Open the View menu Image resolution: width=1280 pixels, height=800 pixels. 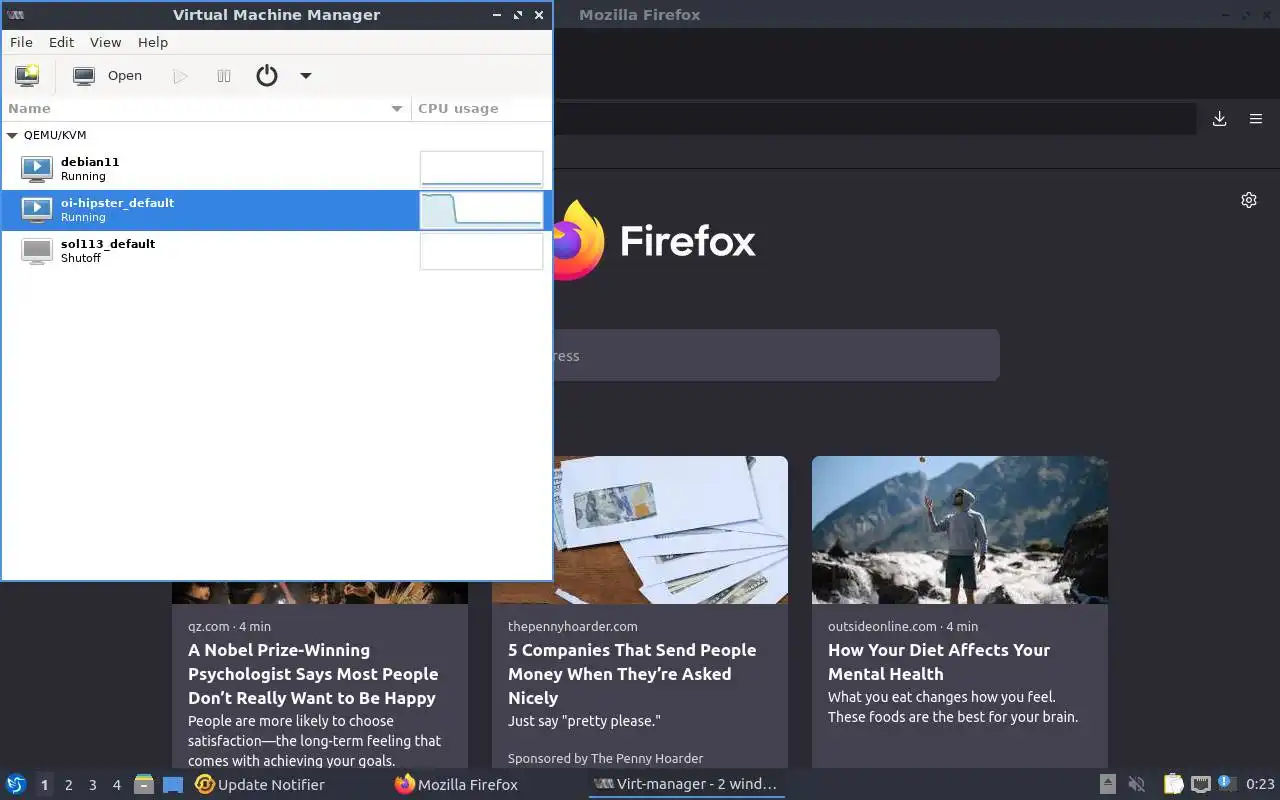[x=105, y=42]
